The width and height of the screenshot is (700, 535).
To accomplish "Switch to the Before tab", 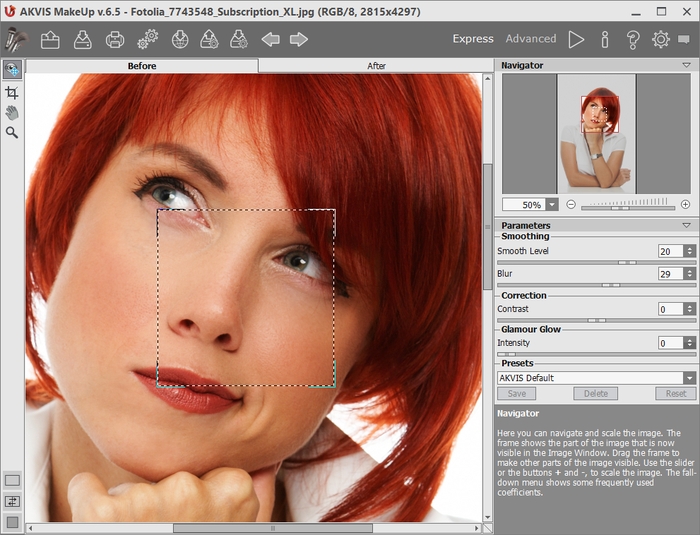I will pos(142,66).
